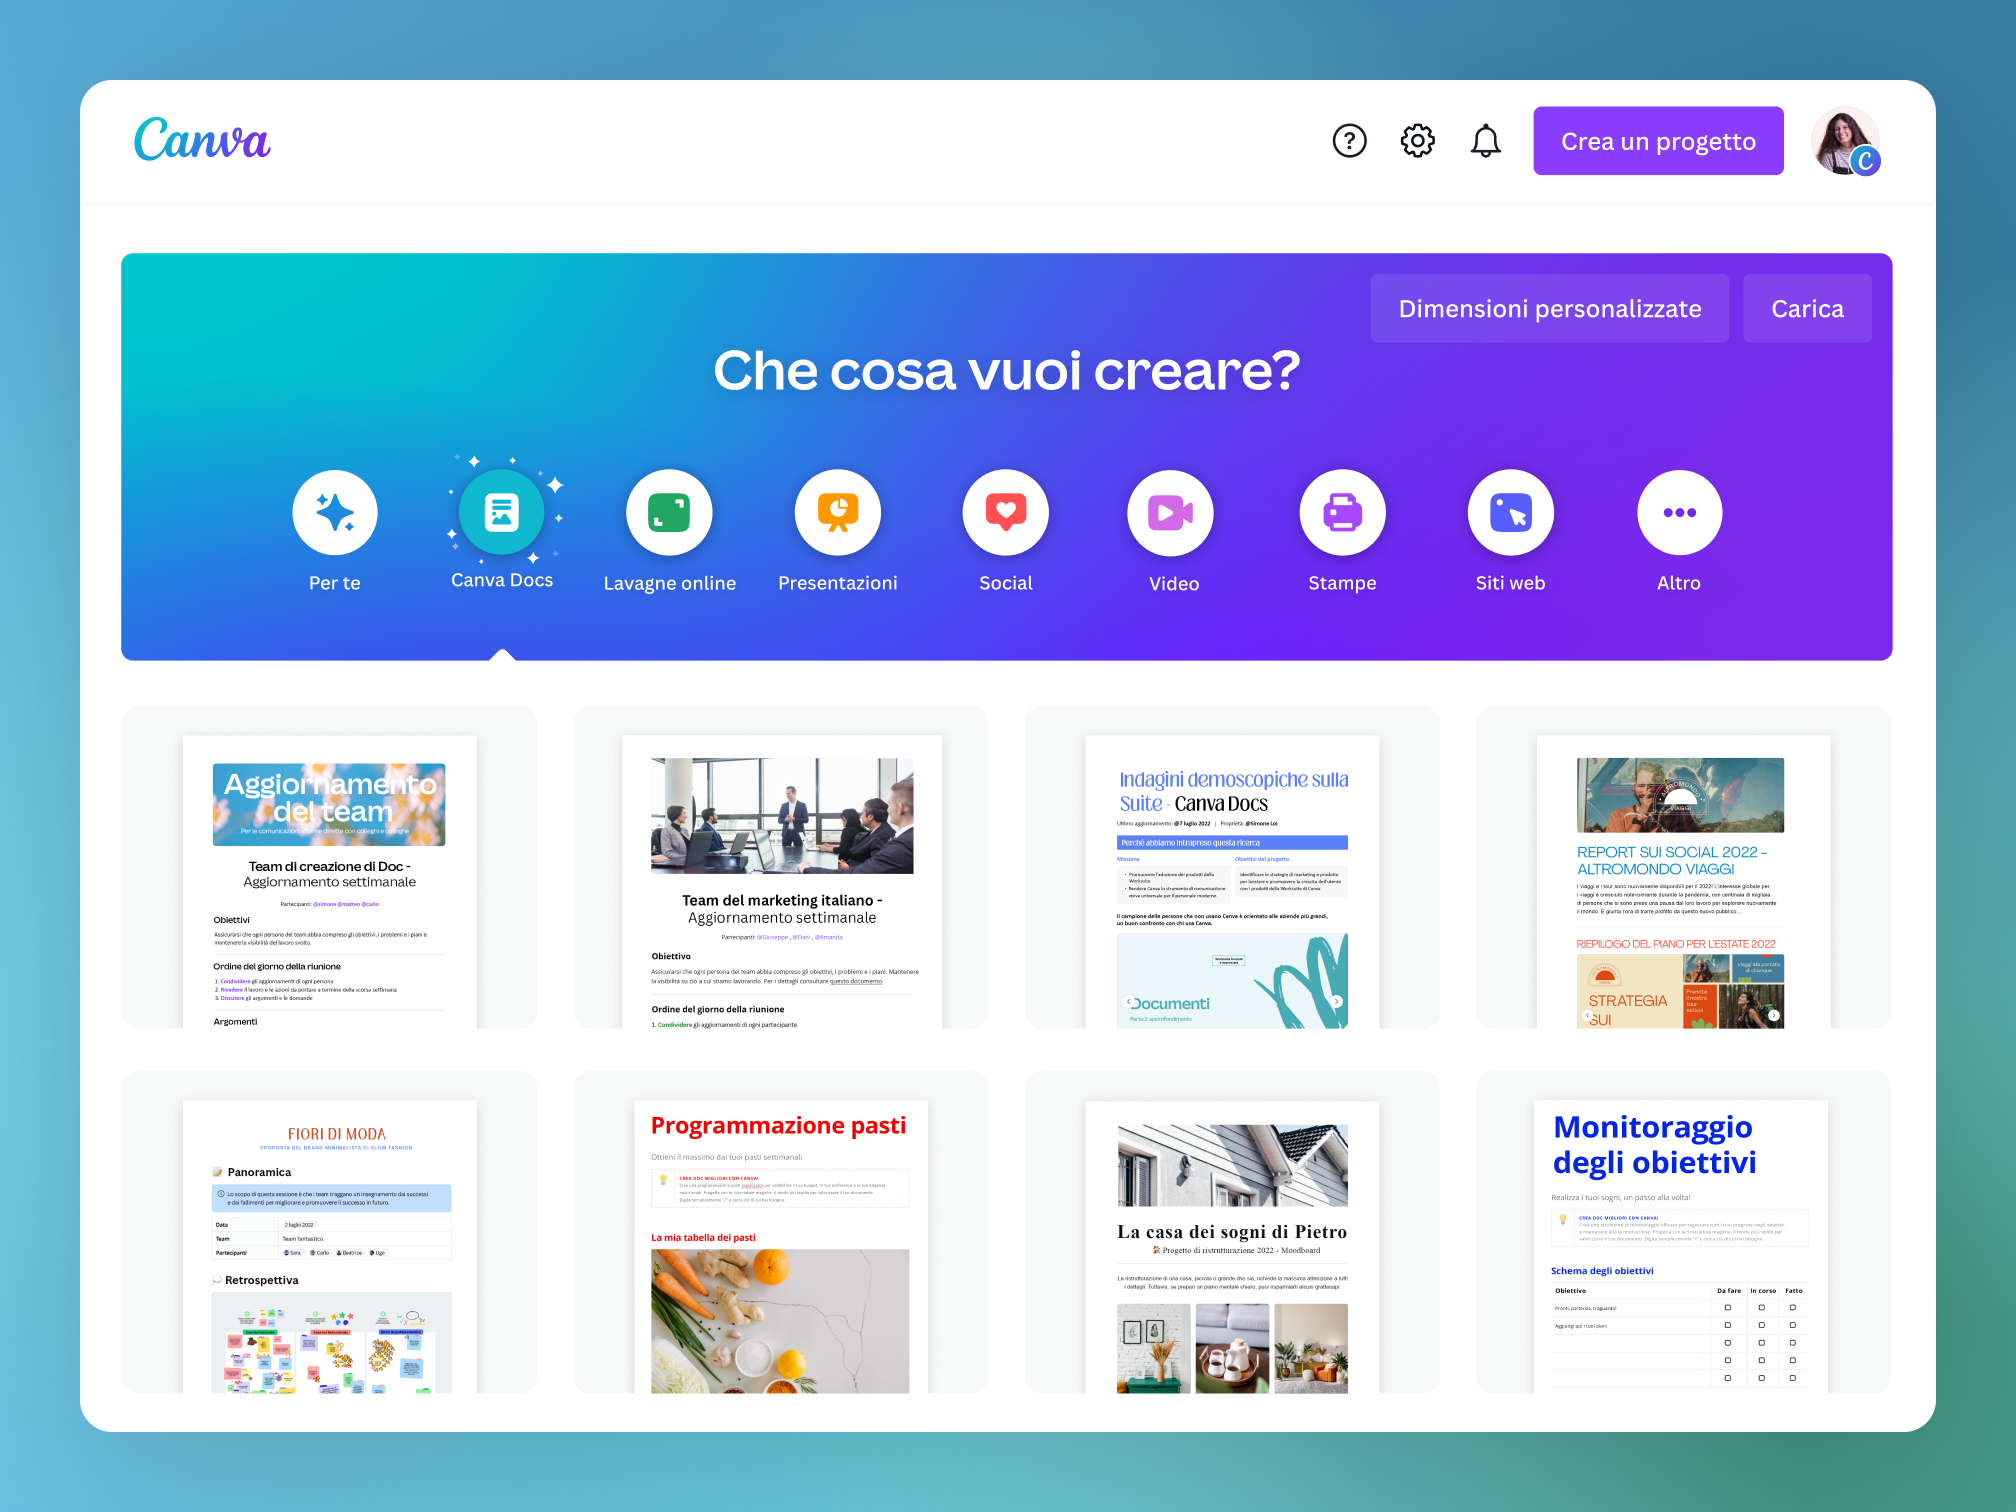
Task: Go to Canva home via logo
Action: [x=202, y=140]
